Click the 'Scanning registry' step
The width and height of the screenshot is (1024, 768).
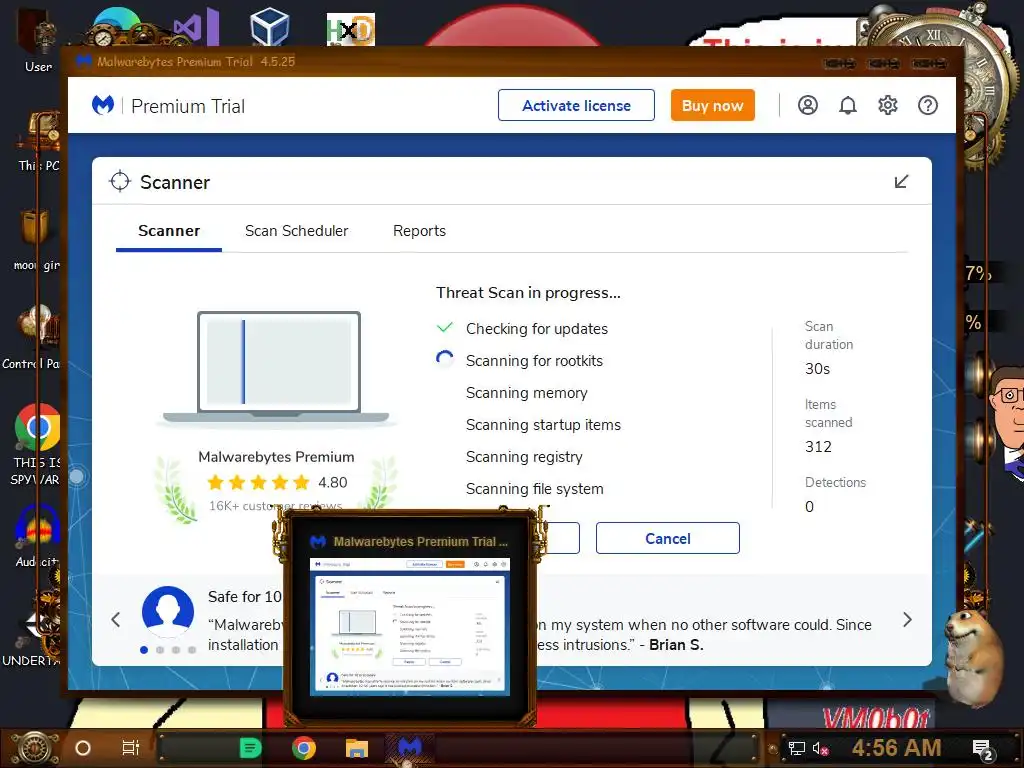[524, 456]
